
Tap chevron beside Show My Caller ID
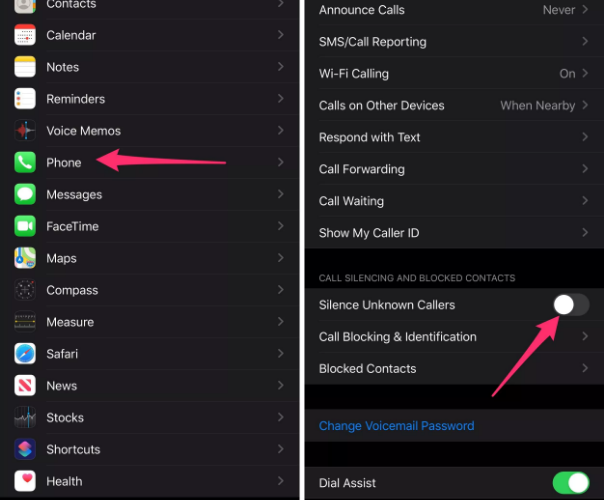coord(585,232)
